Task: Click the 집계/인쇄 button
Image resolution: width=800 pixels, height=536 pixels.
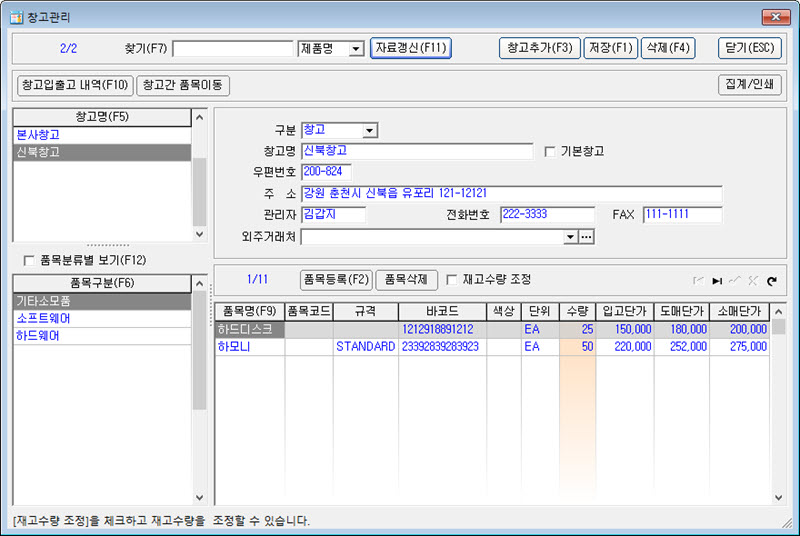Action: point(749,85)
